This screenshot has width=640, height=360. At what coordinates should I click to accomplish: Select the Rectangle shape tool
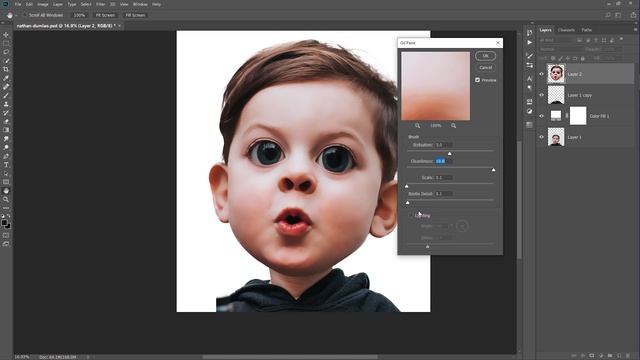point(6,182)
